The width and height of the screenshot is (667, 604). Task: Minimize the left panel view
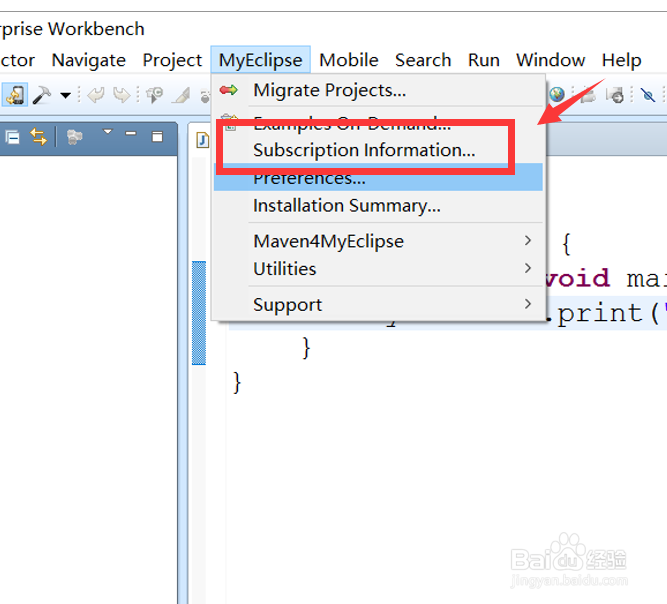coord(131,134)
